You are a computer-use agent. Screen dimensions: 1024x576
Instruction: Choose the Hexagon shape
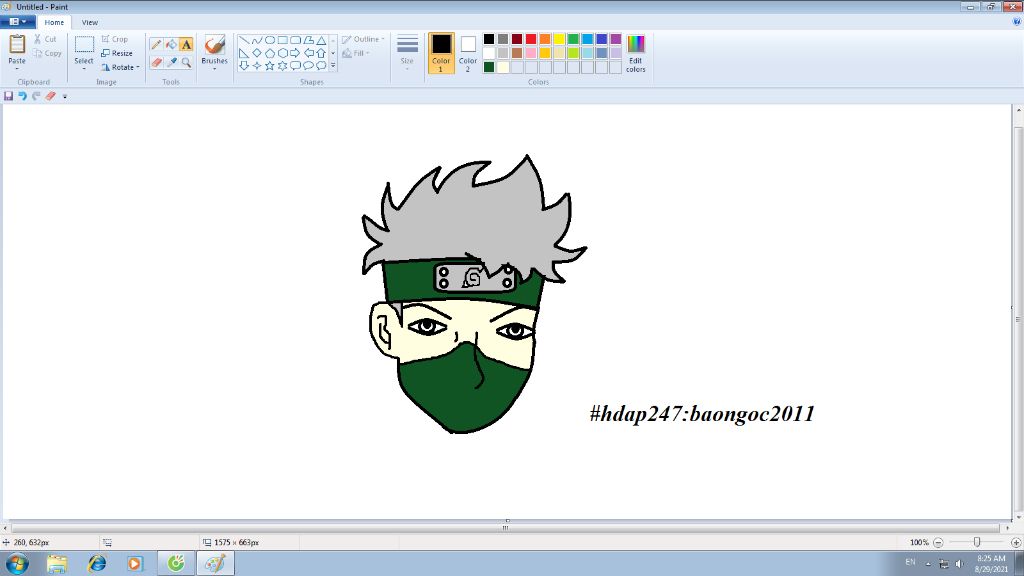coord(283,53)
